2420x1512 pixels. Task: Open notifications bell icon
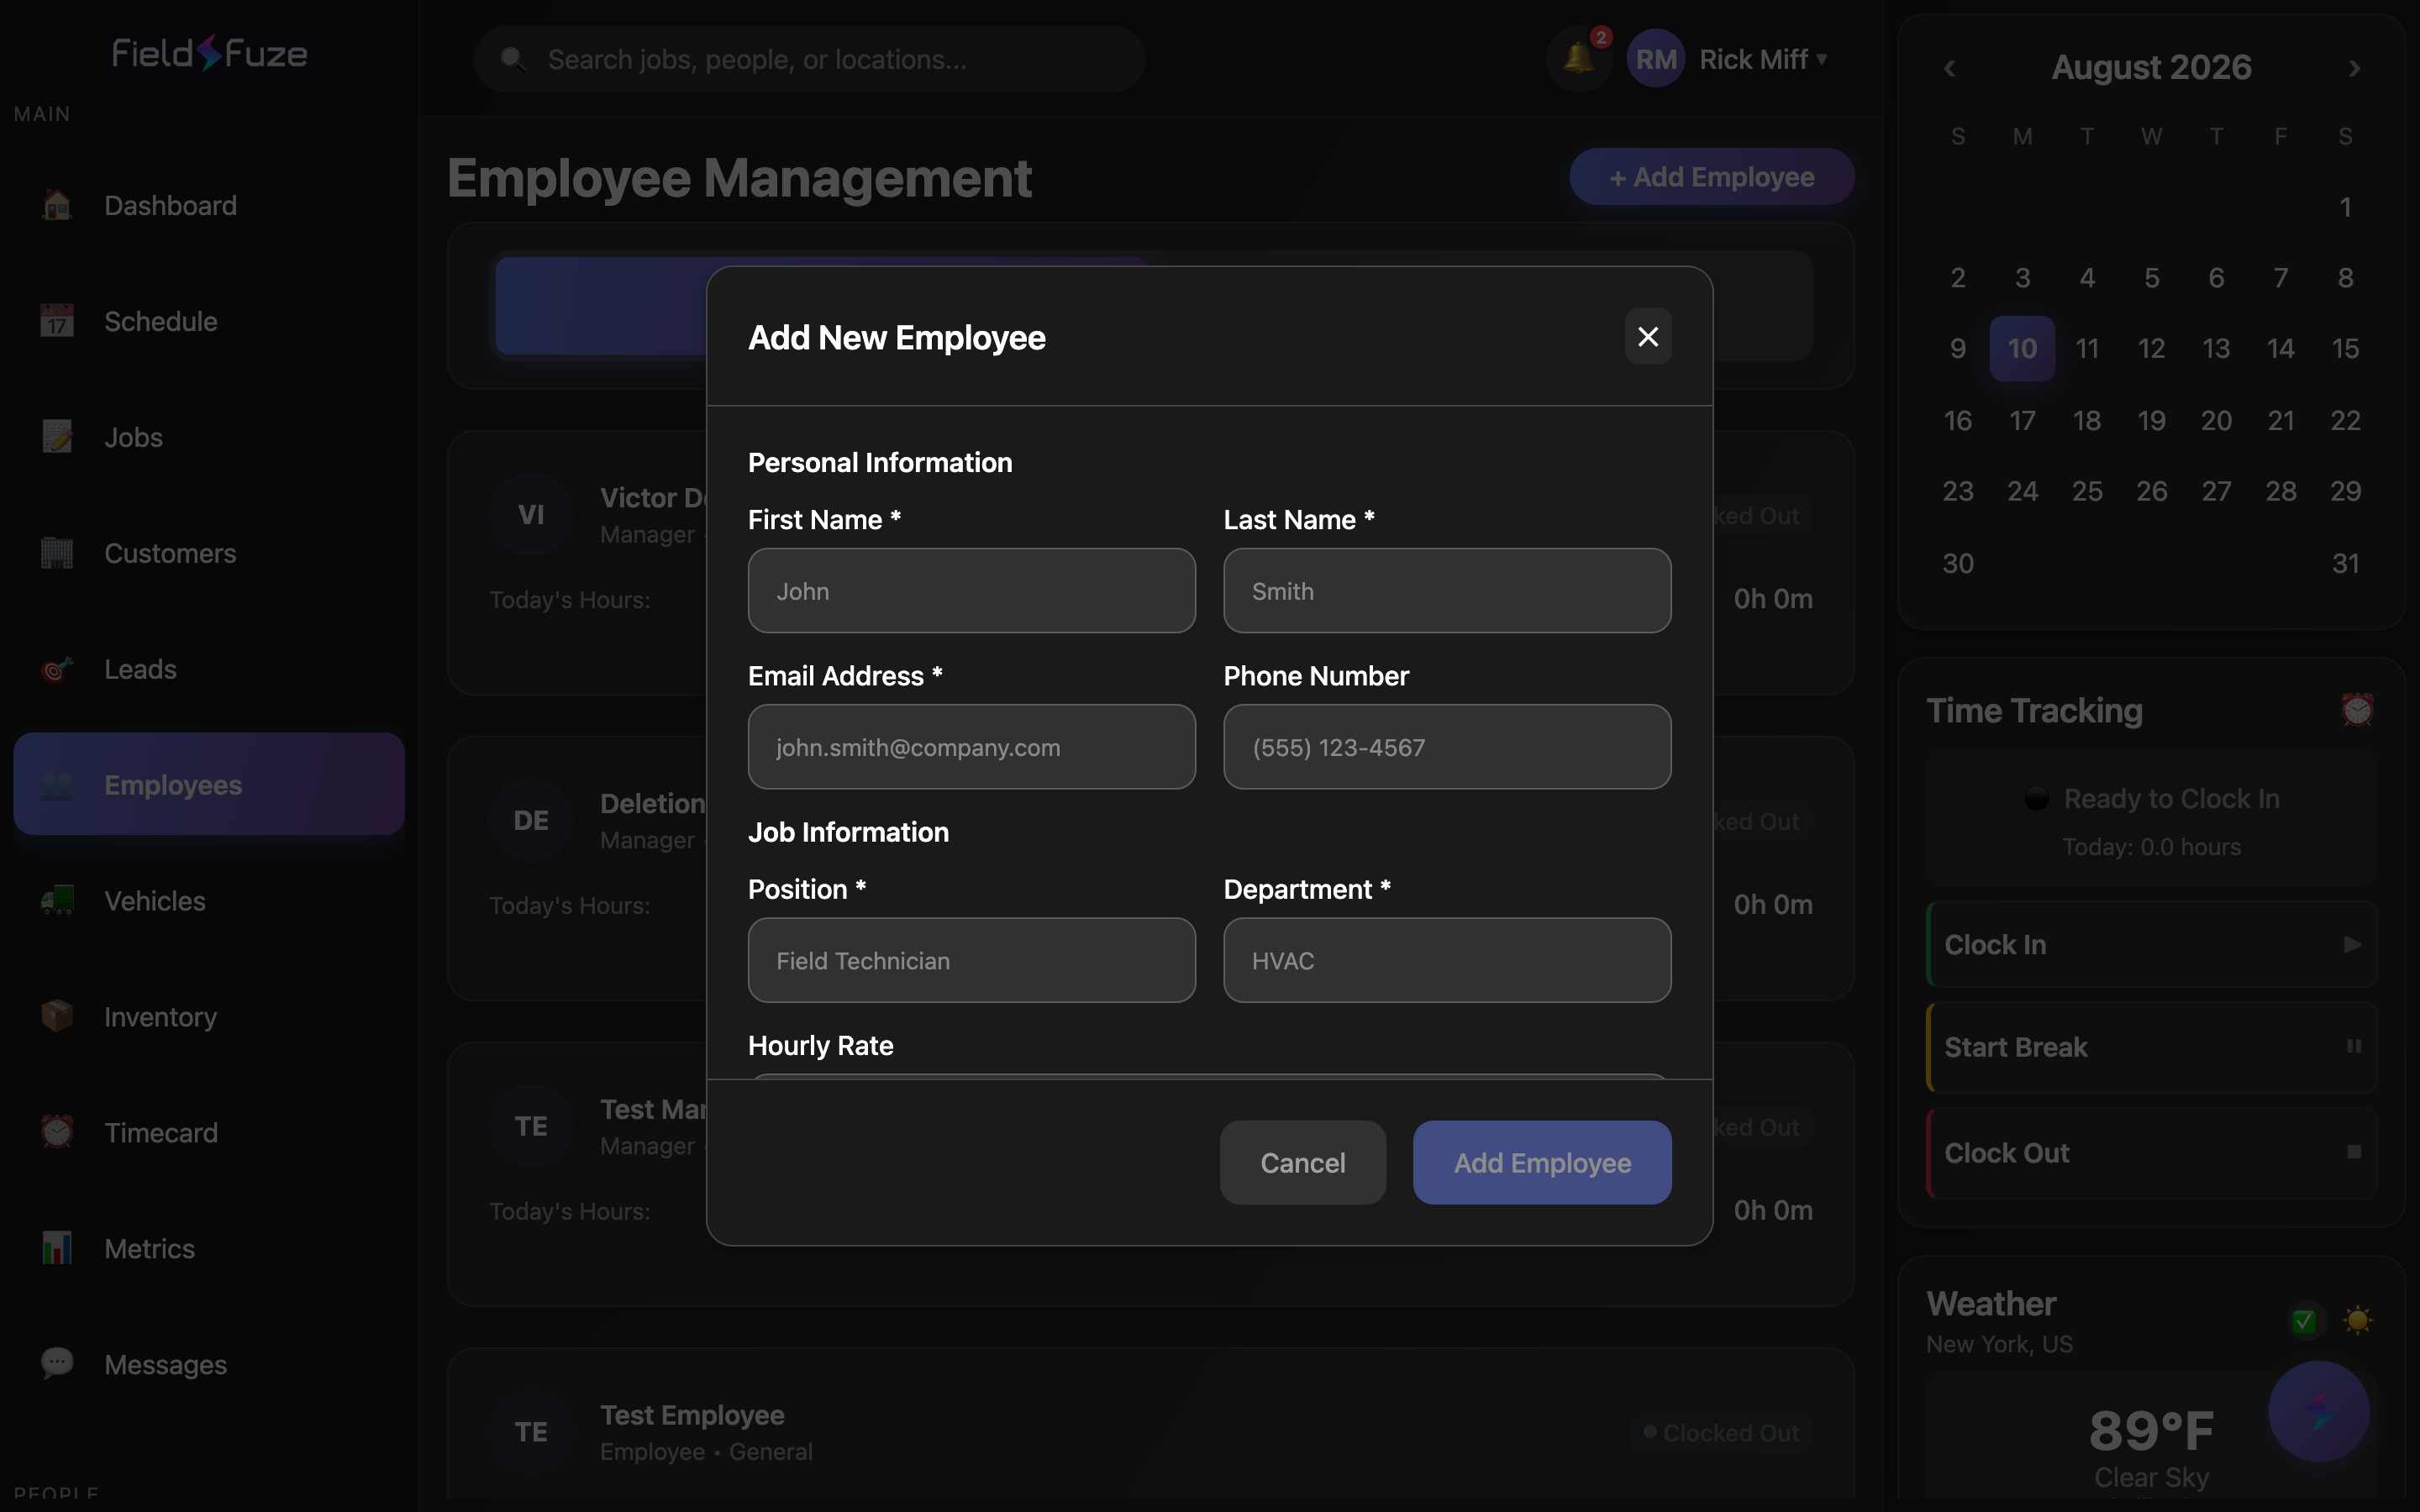point(1579,59)
